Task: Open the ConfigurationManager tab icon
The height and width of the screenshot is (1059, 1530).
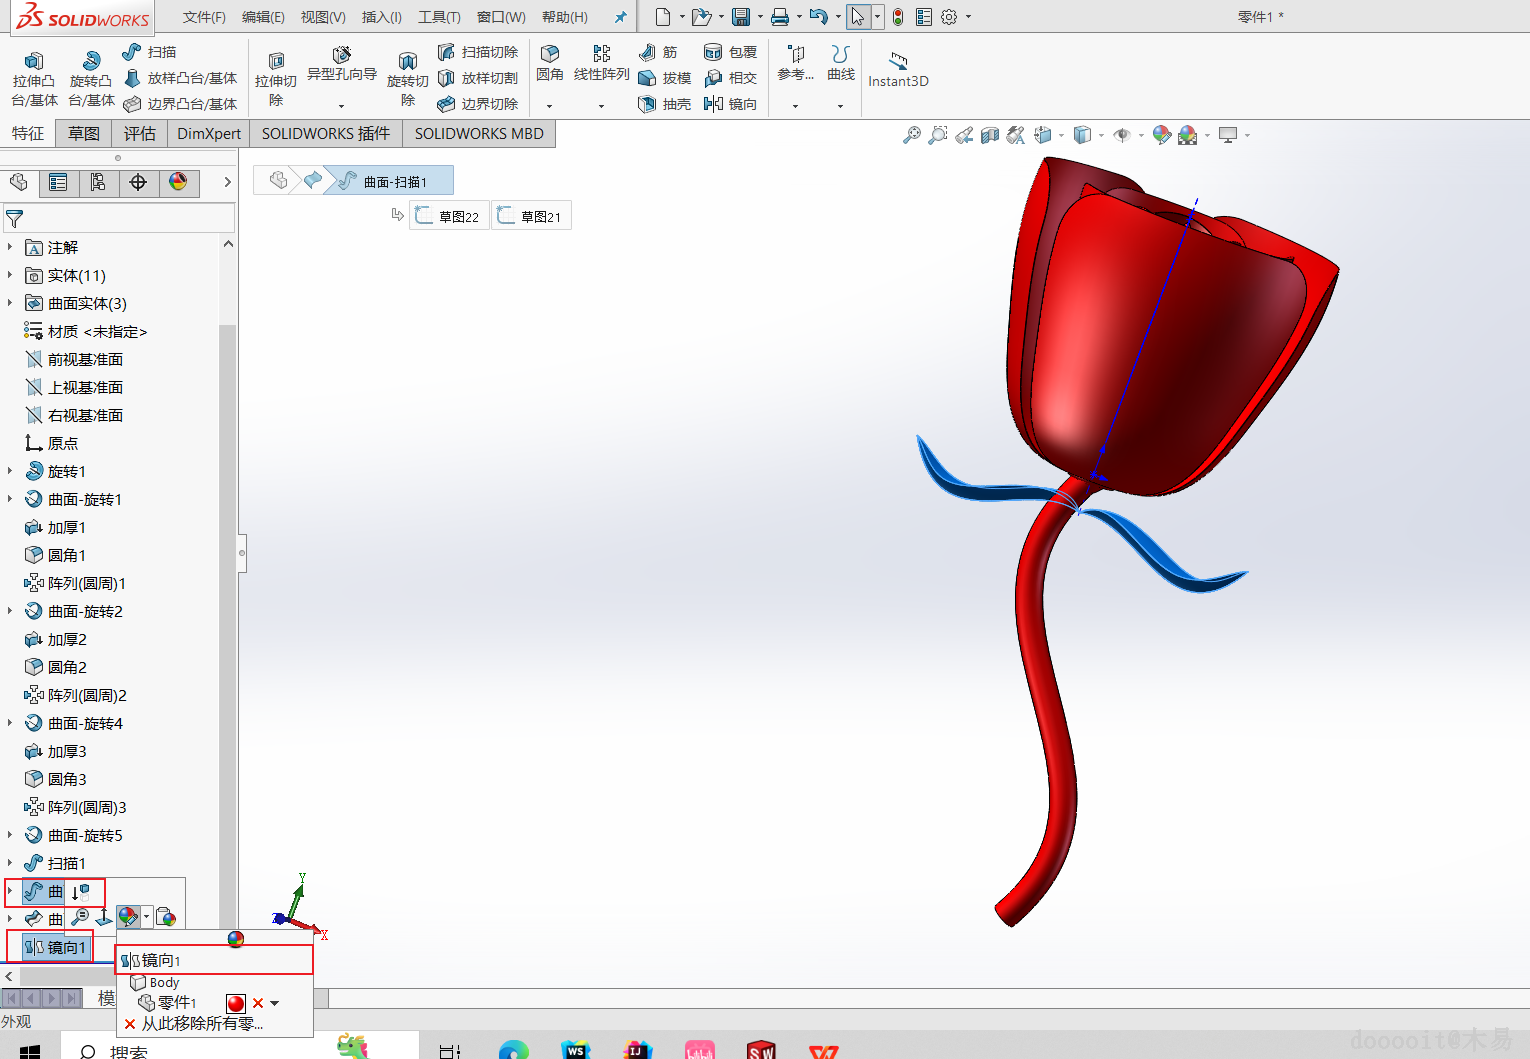Action: click(98, 182)
